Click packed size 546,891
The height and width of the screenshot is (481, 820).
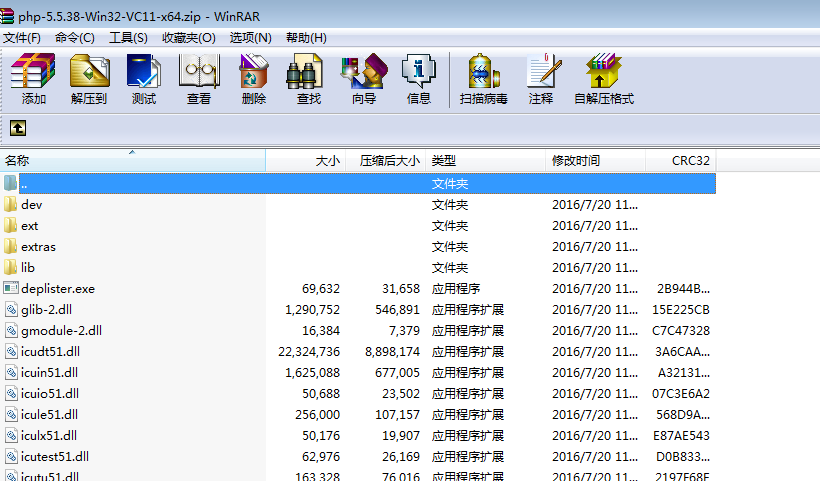click(397, 310)
